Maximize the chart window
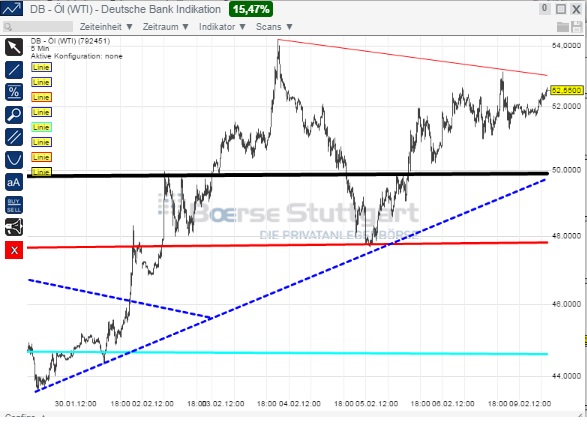The height and width of the screenshot is (425, 587). [x=560, y=9]
